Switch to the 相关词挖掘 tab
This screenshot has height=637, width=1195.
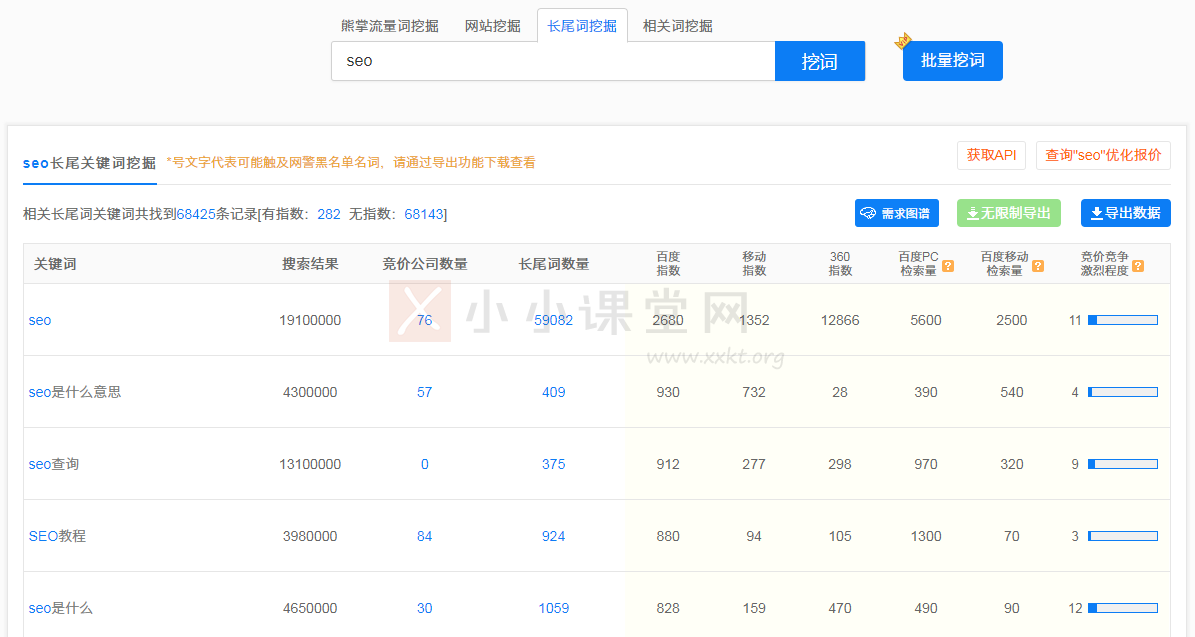click(678, 26)
